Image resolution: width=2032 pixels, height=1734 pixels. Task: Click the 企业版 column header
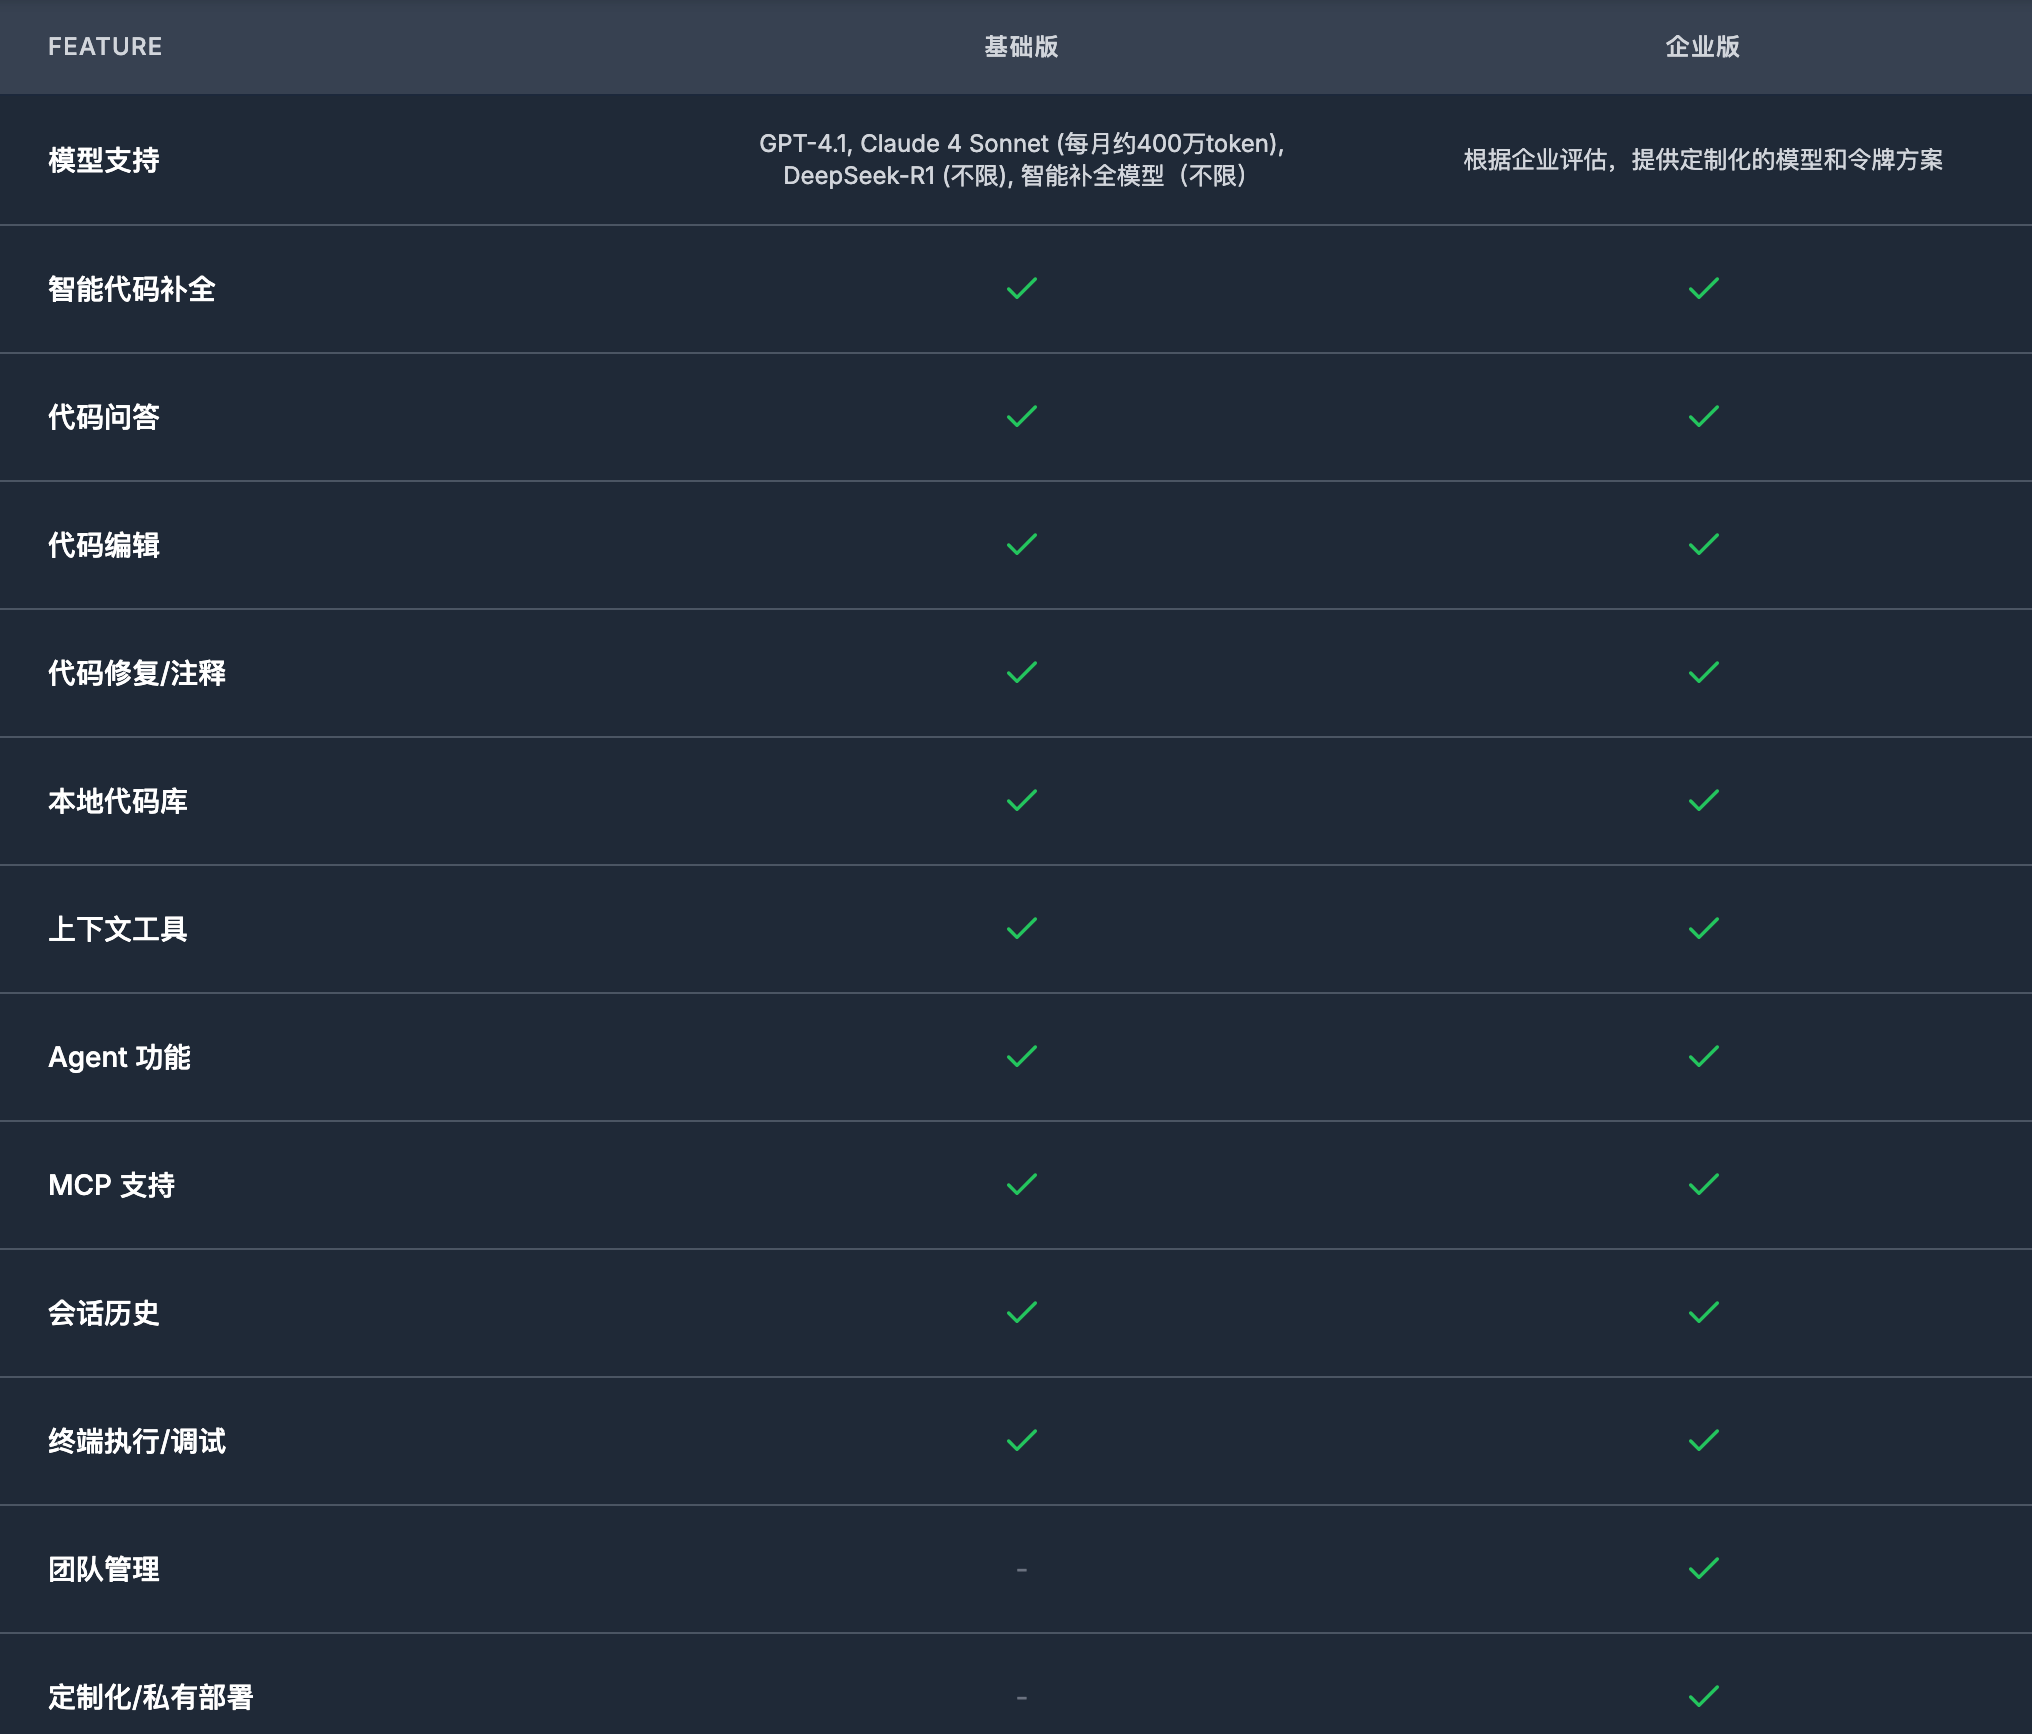pos(1702,47)
